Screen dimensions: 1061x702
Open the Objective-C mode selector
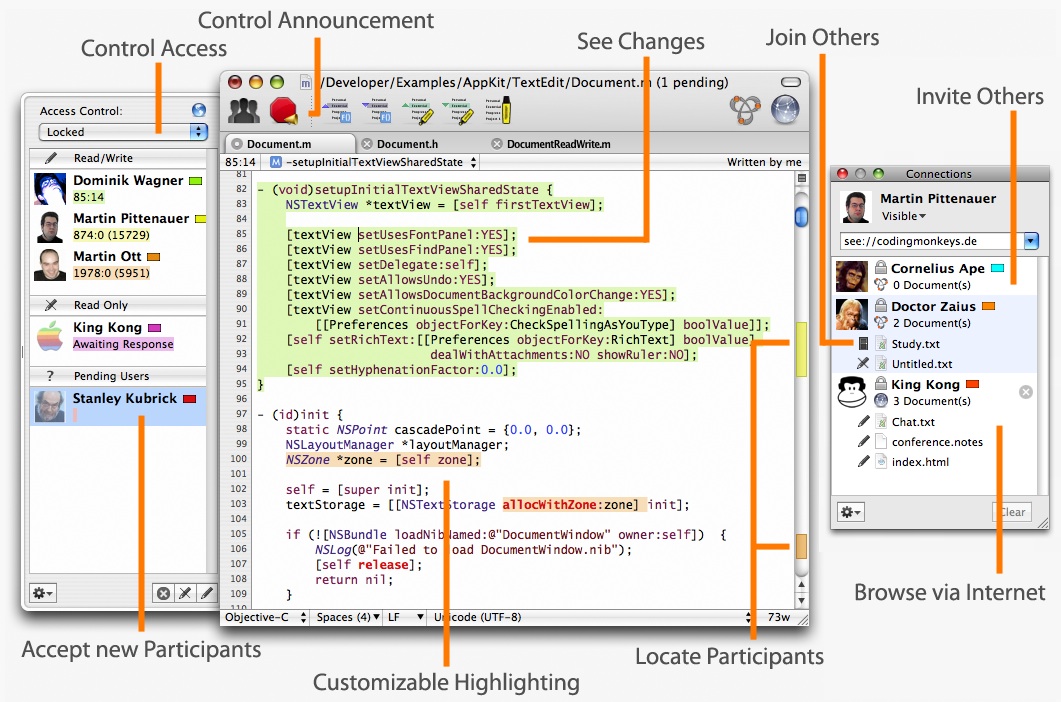coord(266,617)
